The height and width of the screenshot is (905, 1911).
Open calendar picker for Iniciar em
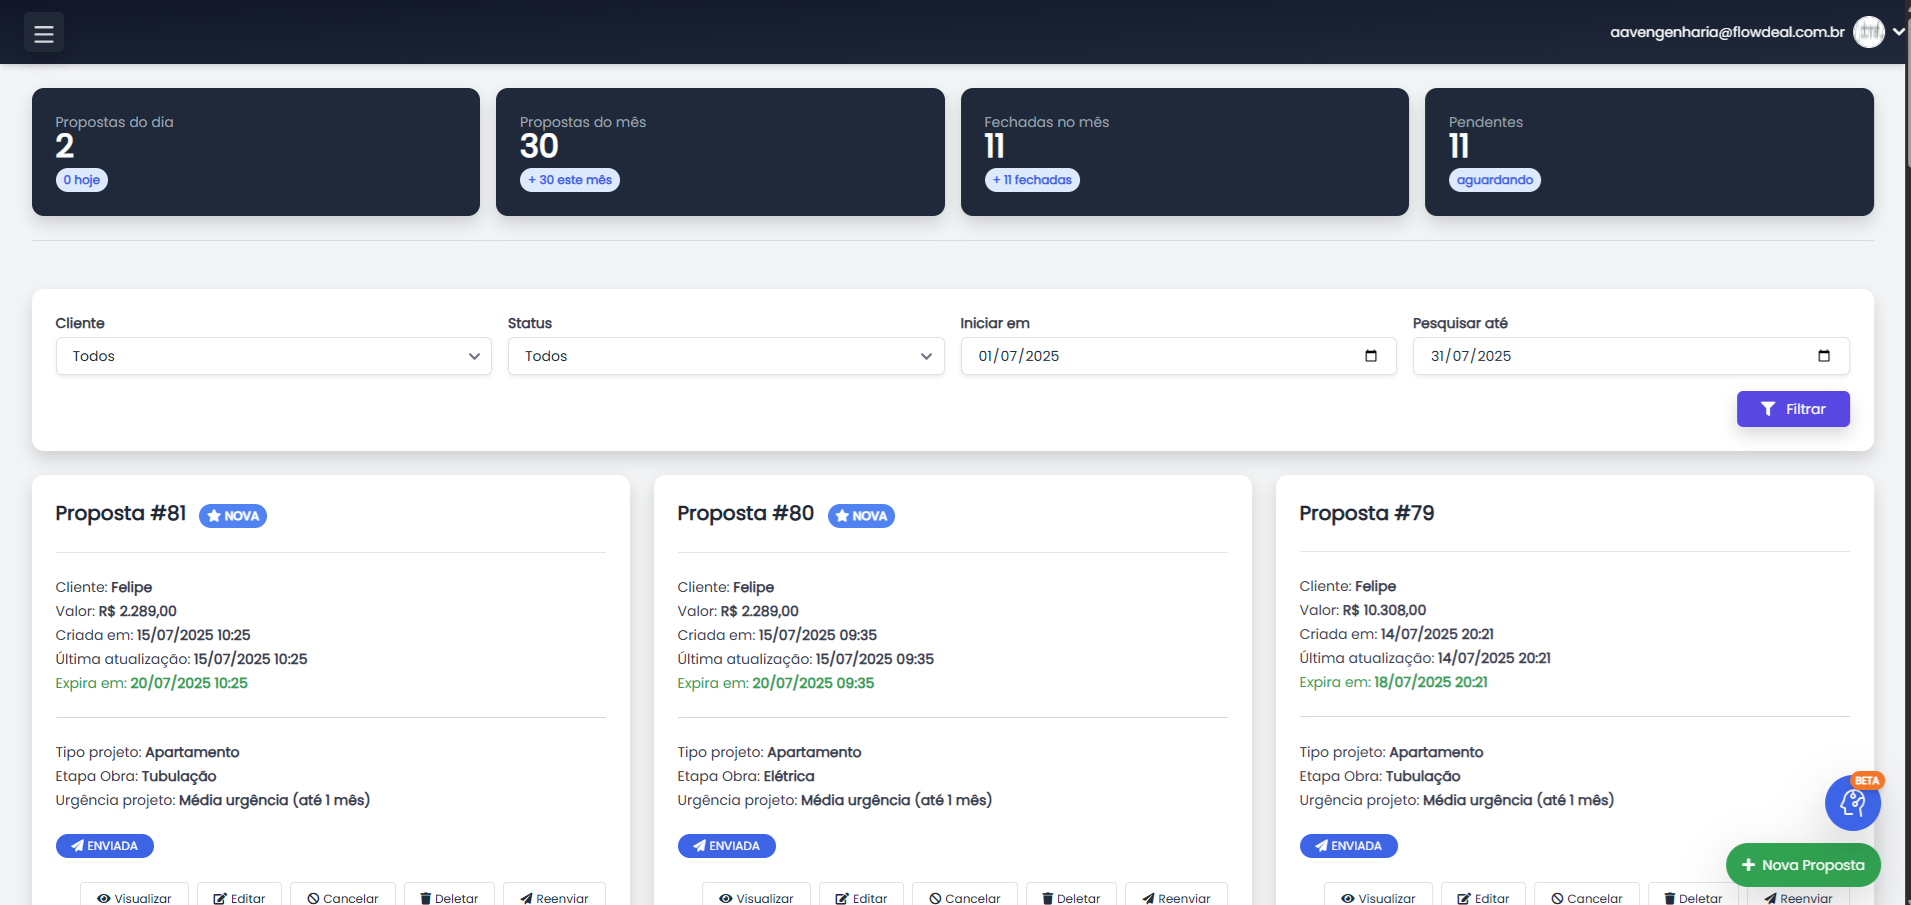coord(1370,356)
